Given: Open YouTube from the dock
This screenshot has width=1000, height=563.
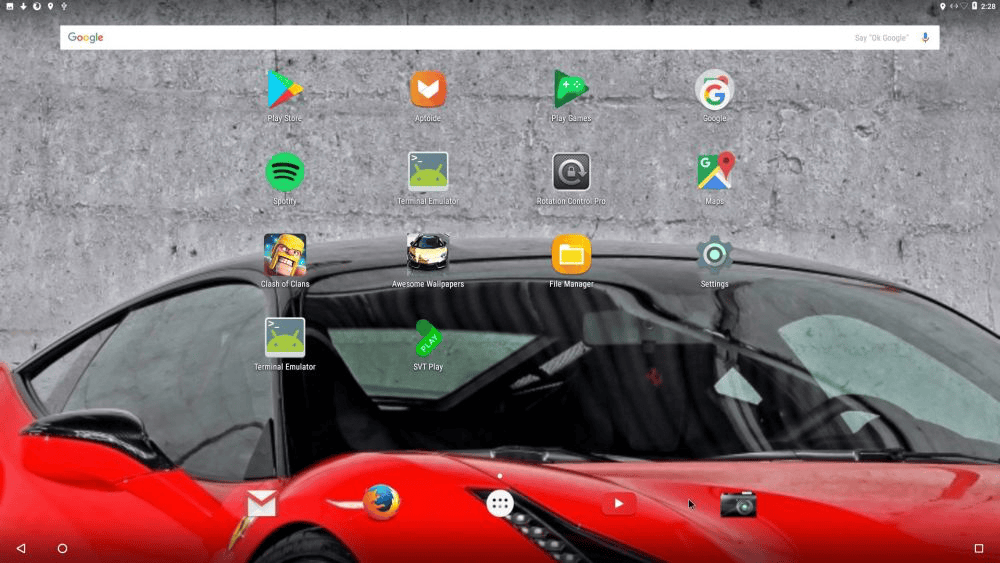Looking at the screenshot, I should [x=619, y=504].
